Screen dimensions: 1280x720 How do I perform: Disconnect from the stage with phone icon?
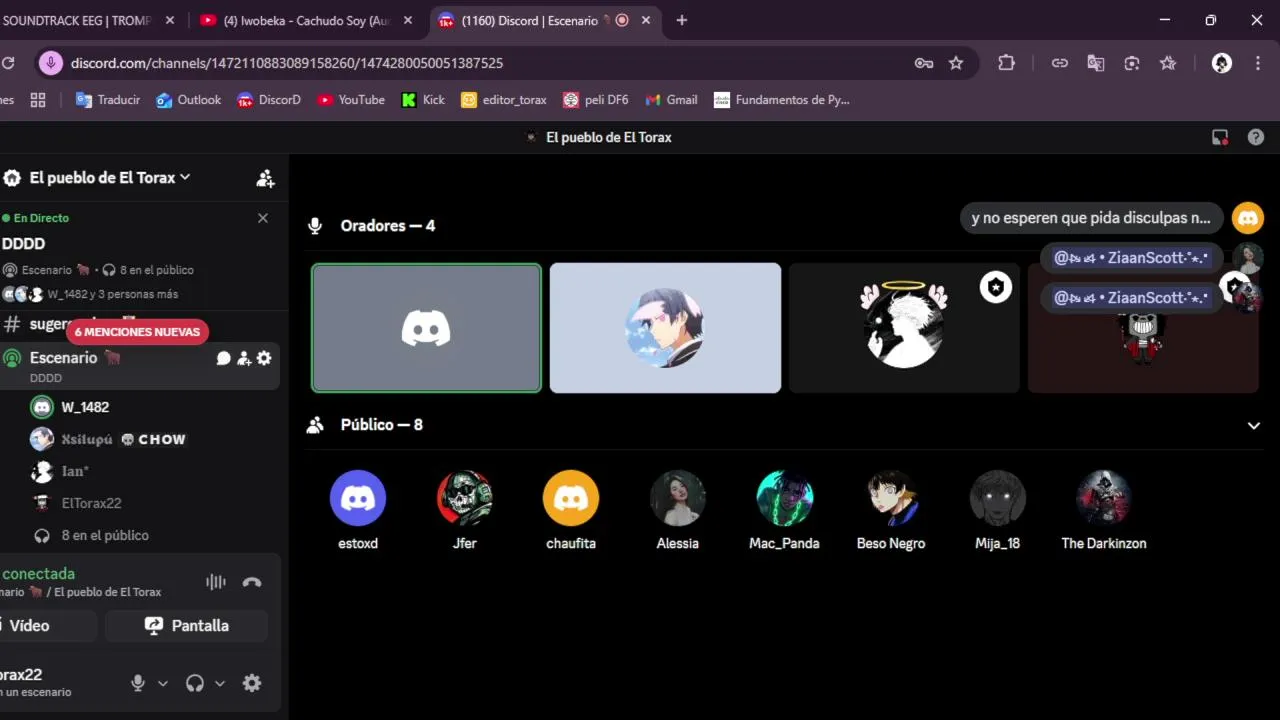[x=252, y=582]
